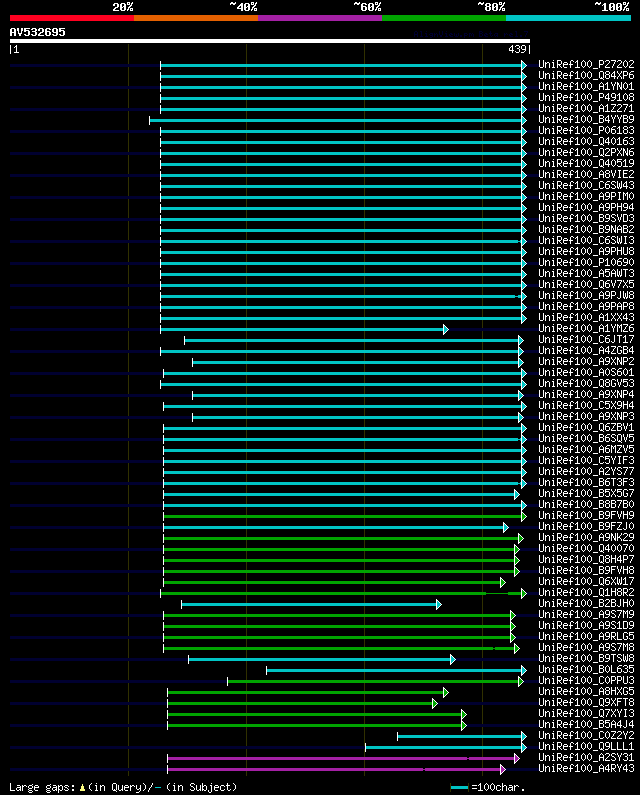Choose the UniRef100_A9PIM0 entry

[586, 196]
